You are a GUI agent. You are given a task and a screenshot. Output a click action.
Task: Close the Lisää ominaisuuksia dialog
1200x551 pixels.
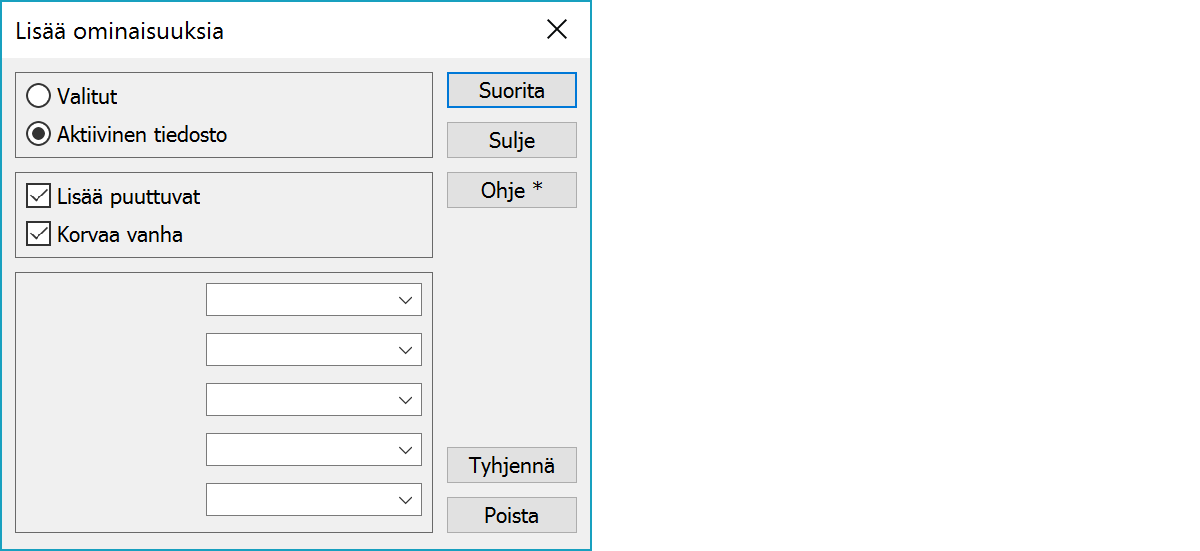(x=557, y=30)
